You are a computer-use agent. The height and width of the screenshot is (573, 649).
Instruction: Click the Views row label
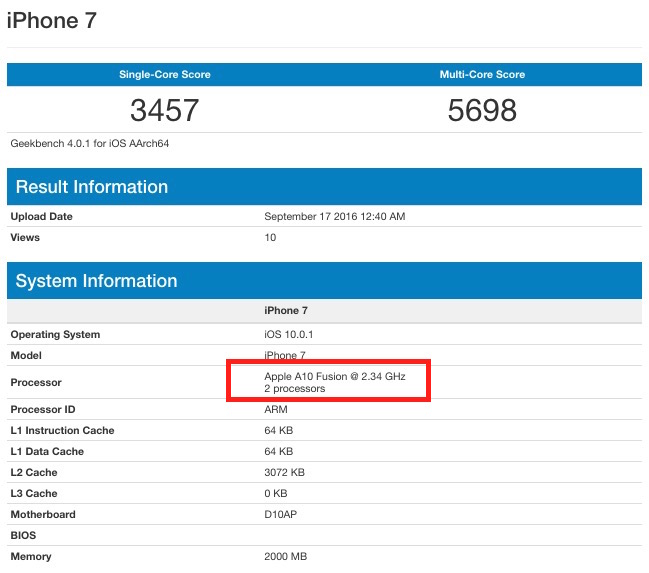pyautogui.click(x=25, y=238)
